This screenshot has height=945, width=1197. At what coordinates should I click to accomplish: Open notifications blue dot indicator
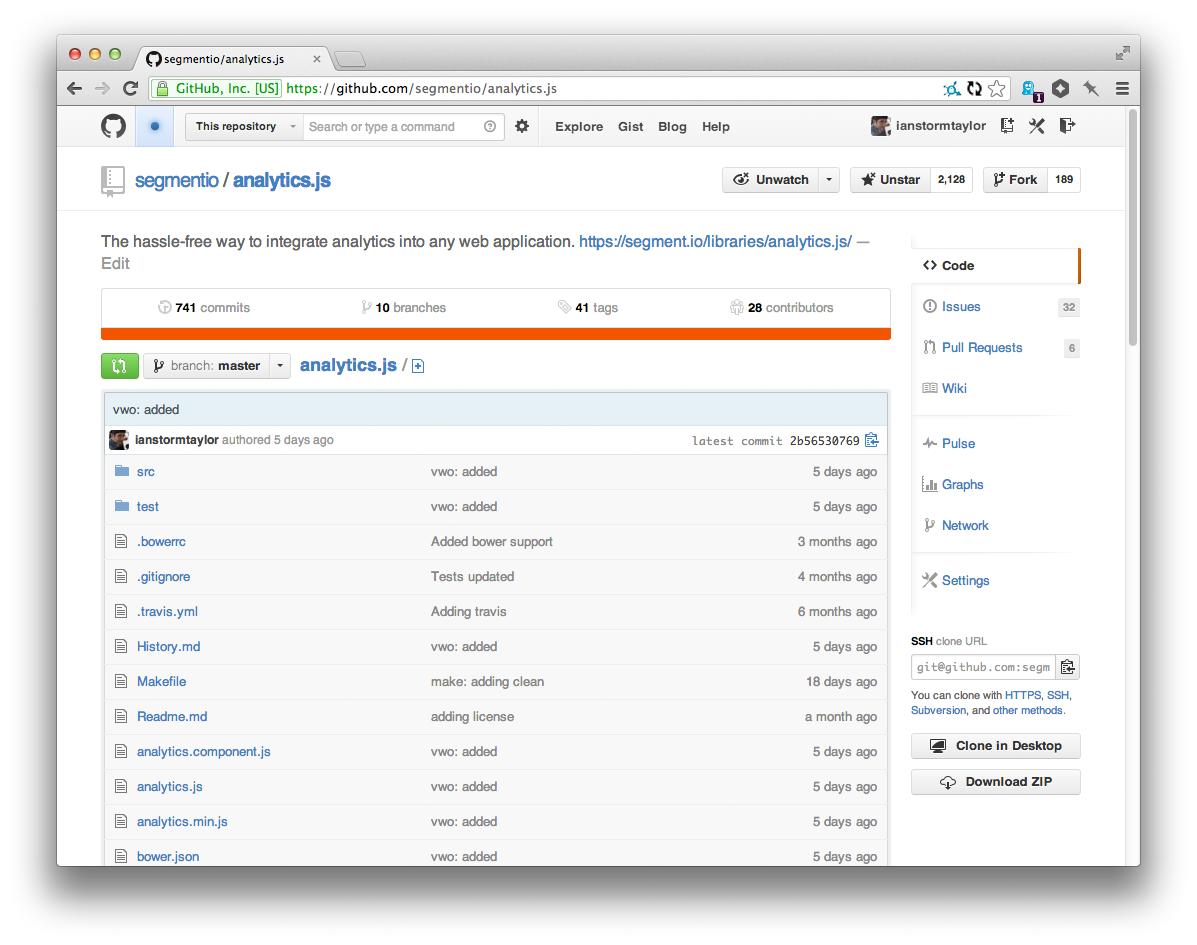(x=155, y=127)
